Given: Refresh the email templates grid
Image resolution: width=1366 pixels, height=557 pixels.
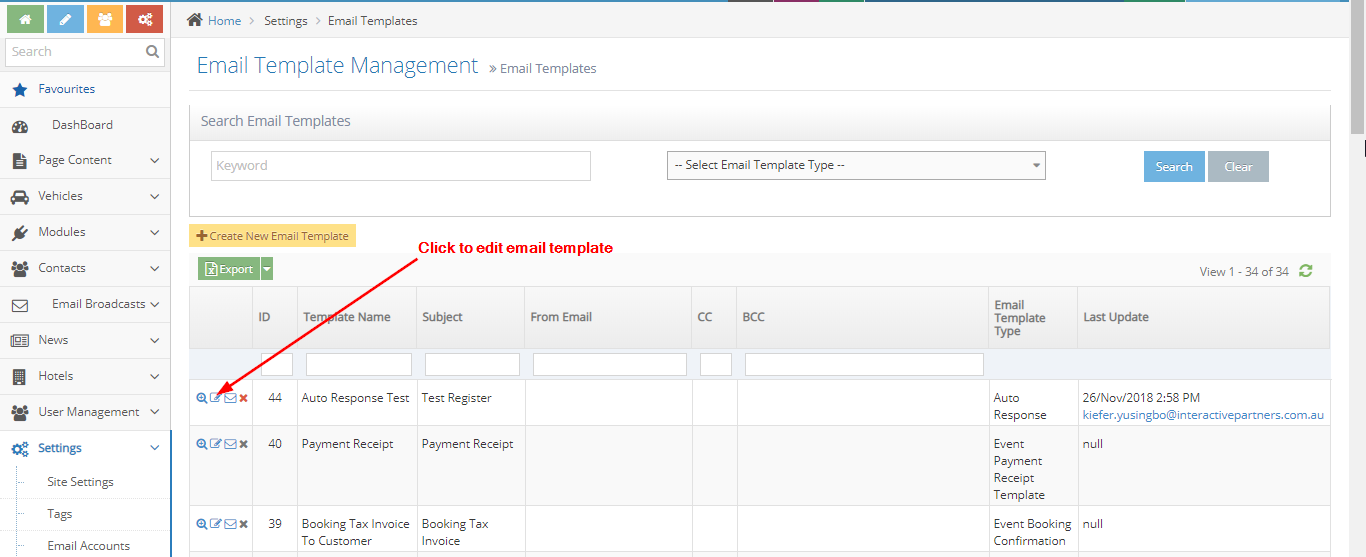Looking at the screenshot, I should (x=1305, y=271).
